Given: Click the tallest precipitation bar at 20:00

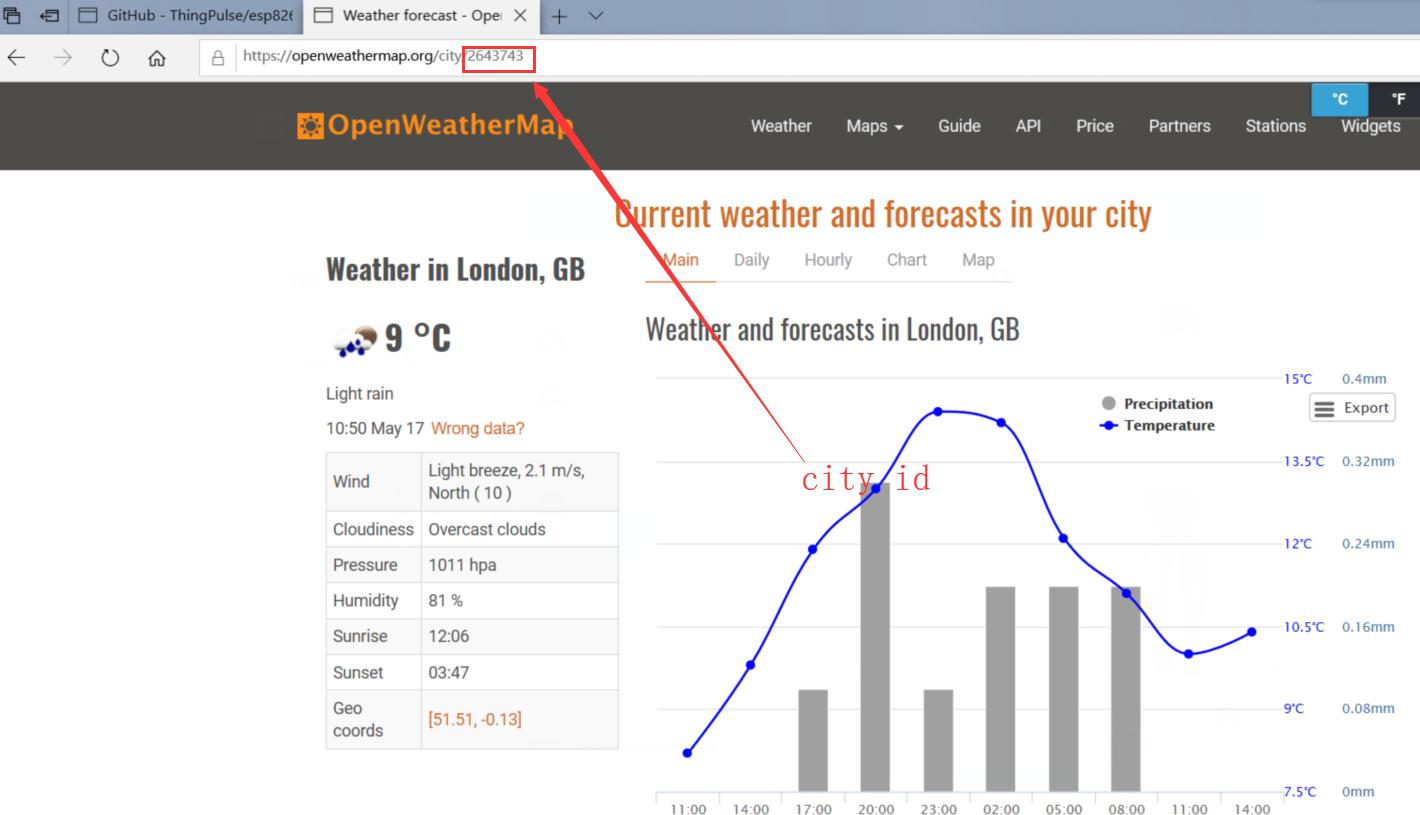Looking at the screenshot, I should [875, 637].
